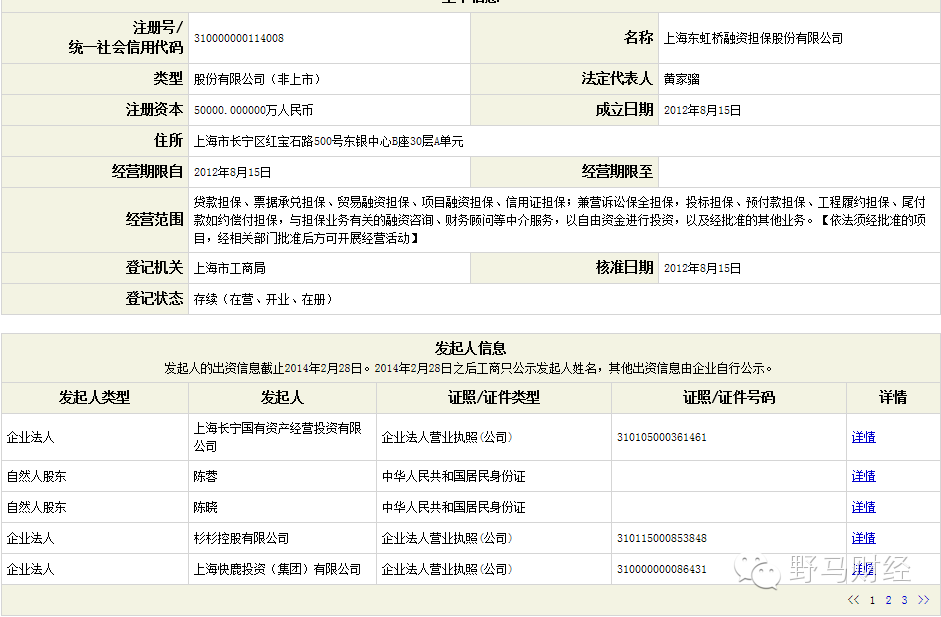
Task: Click promoter name 上海快鹿投资（集团）有限公司
Action: coord(277,570)
